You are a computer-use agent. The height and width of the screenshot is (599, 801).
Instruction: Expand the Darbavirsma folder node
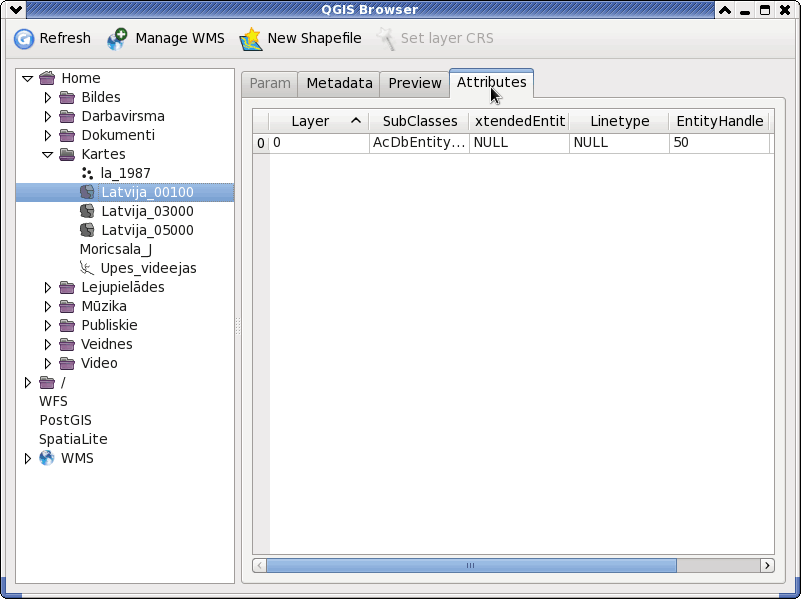point(48,116)
